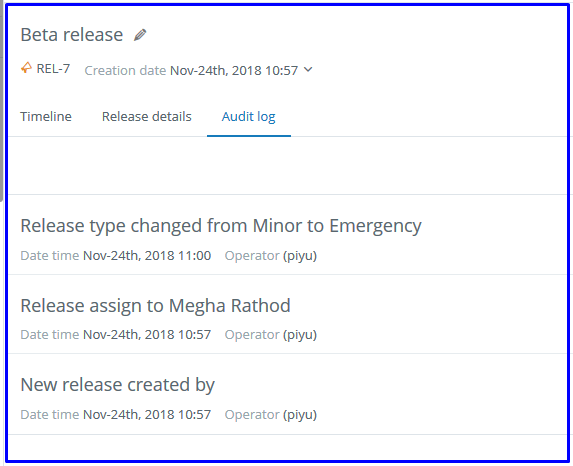
Task: Click the orange release icon next to REL-7
Action: tap(26, 68)
